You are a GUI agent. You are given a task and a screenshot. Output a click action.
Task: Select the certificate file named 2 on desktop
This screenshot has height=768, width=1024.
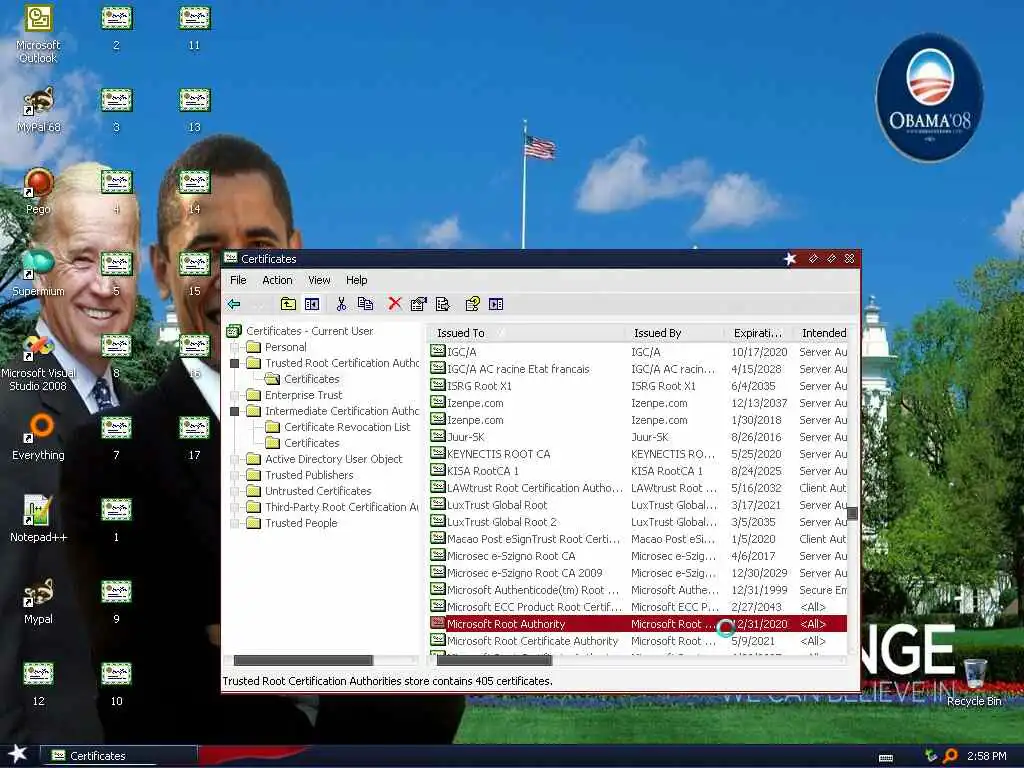pyautogui.click(x=116, y=27)
